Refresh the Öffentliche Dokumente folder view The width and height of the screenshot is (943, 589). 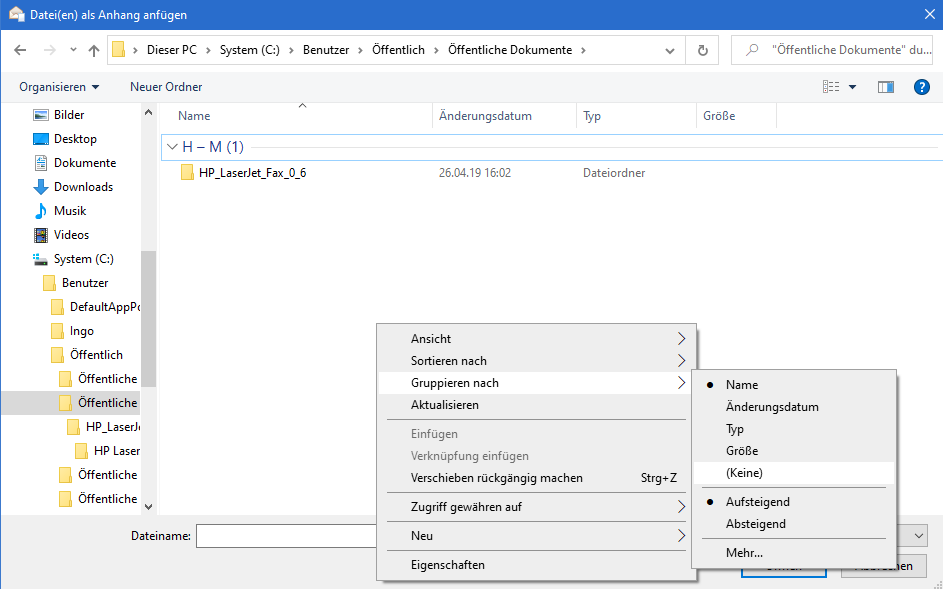tap(703, 50)
